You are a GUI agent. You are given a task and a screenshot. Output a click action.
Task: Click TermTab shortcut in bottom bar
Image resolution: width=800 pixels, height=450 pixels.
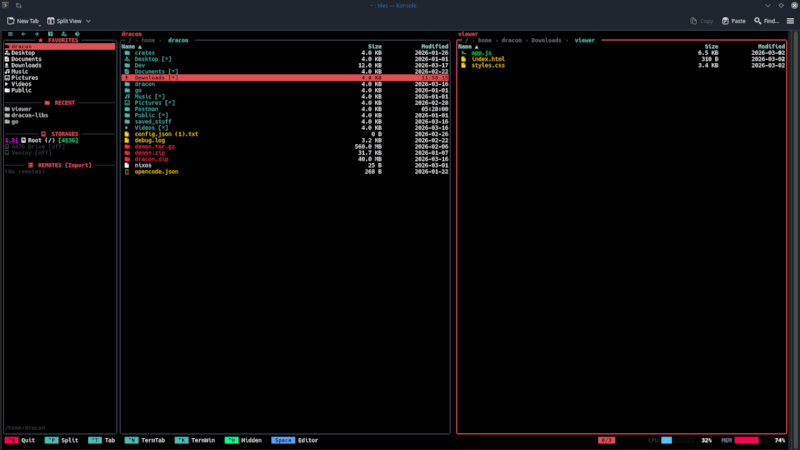tap(145, 440)
